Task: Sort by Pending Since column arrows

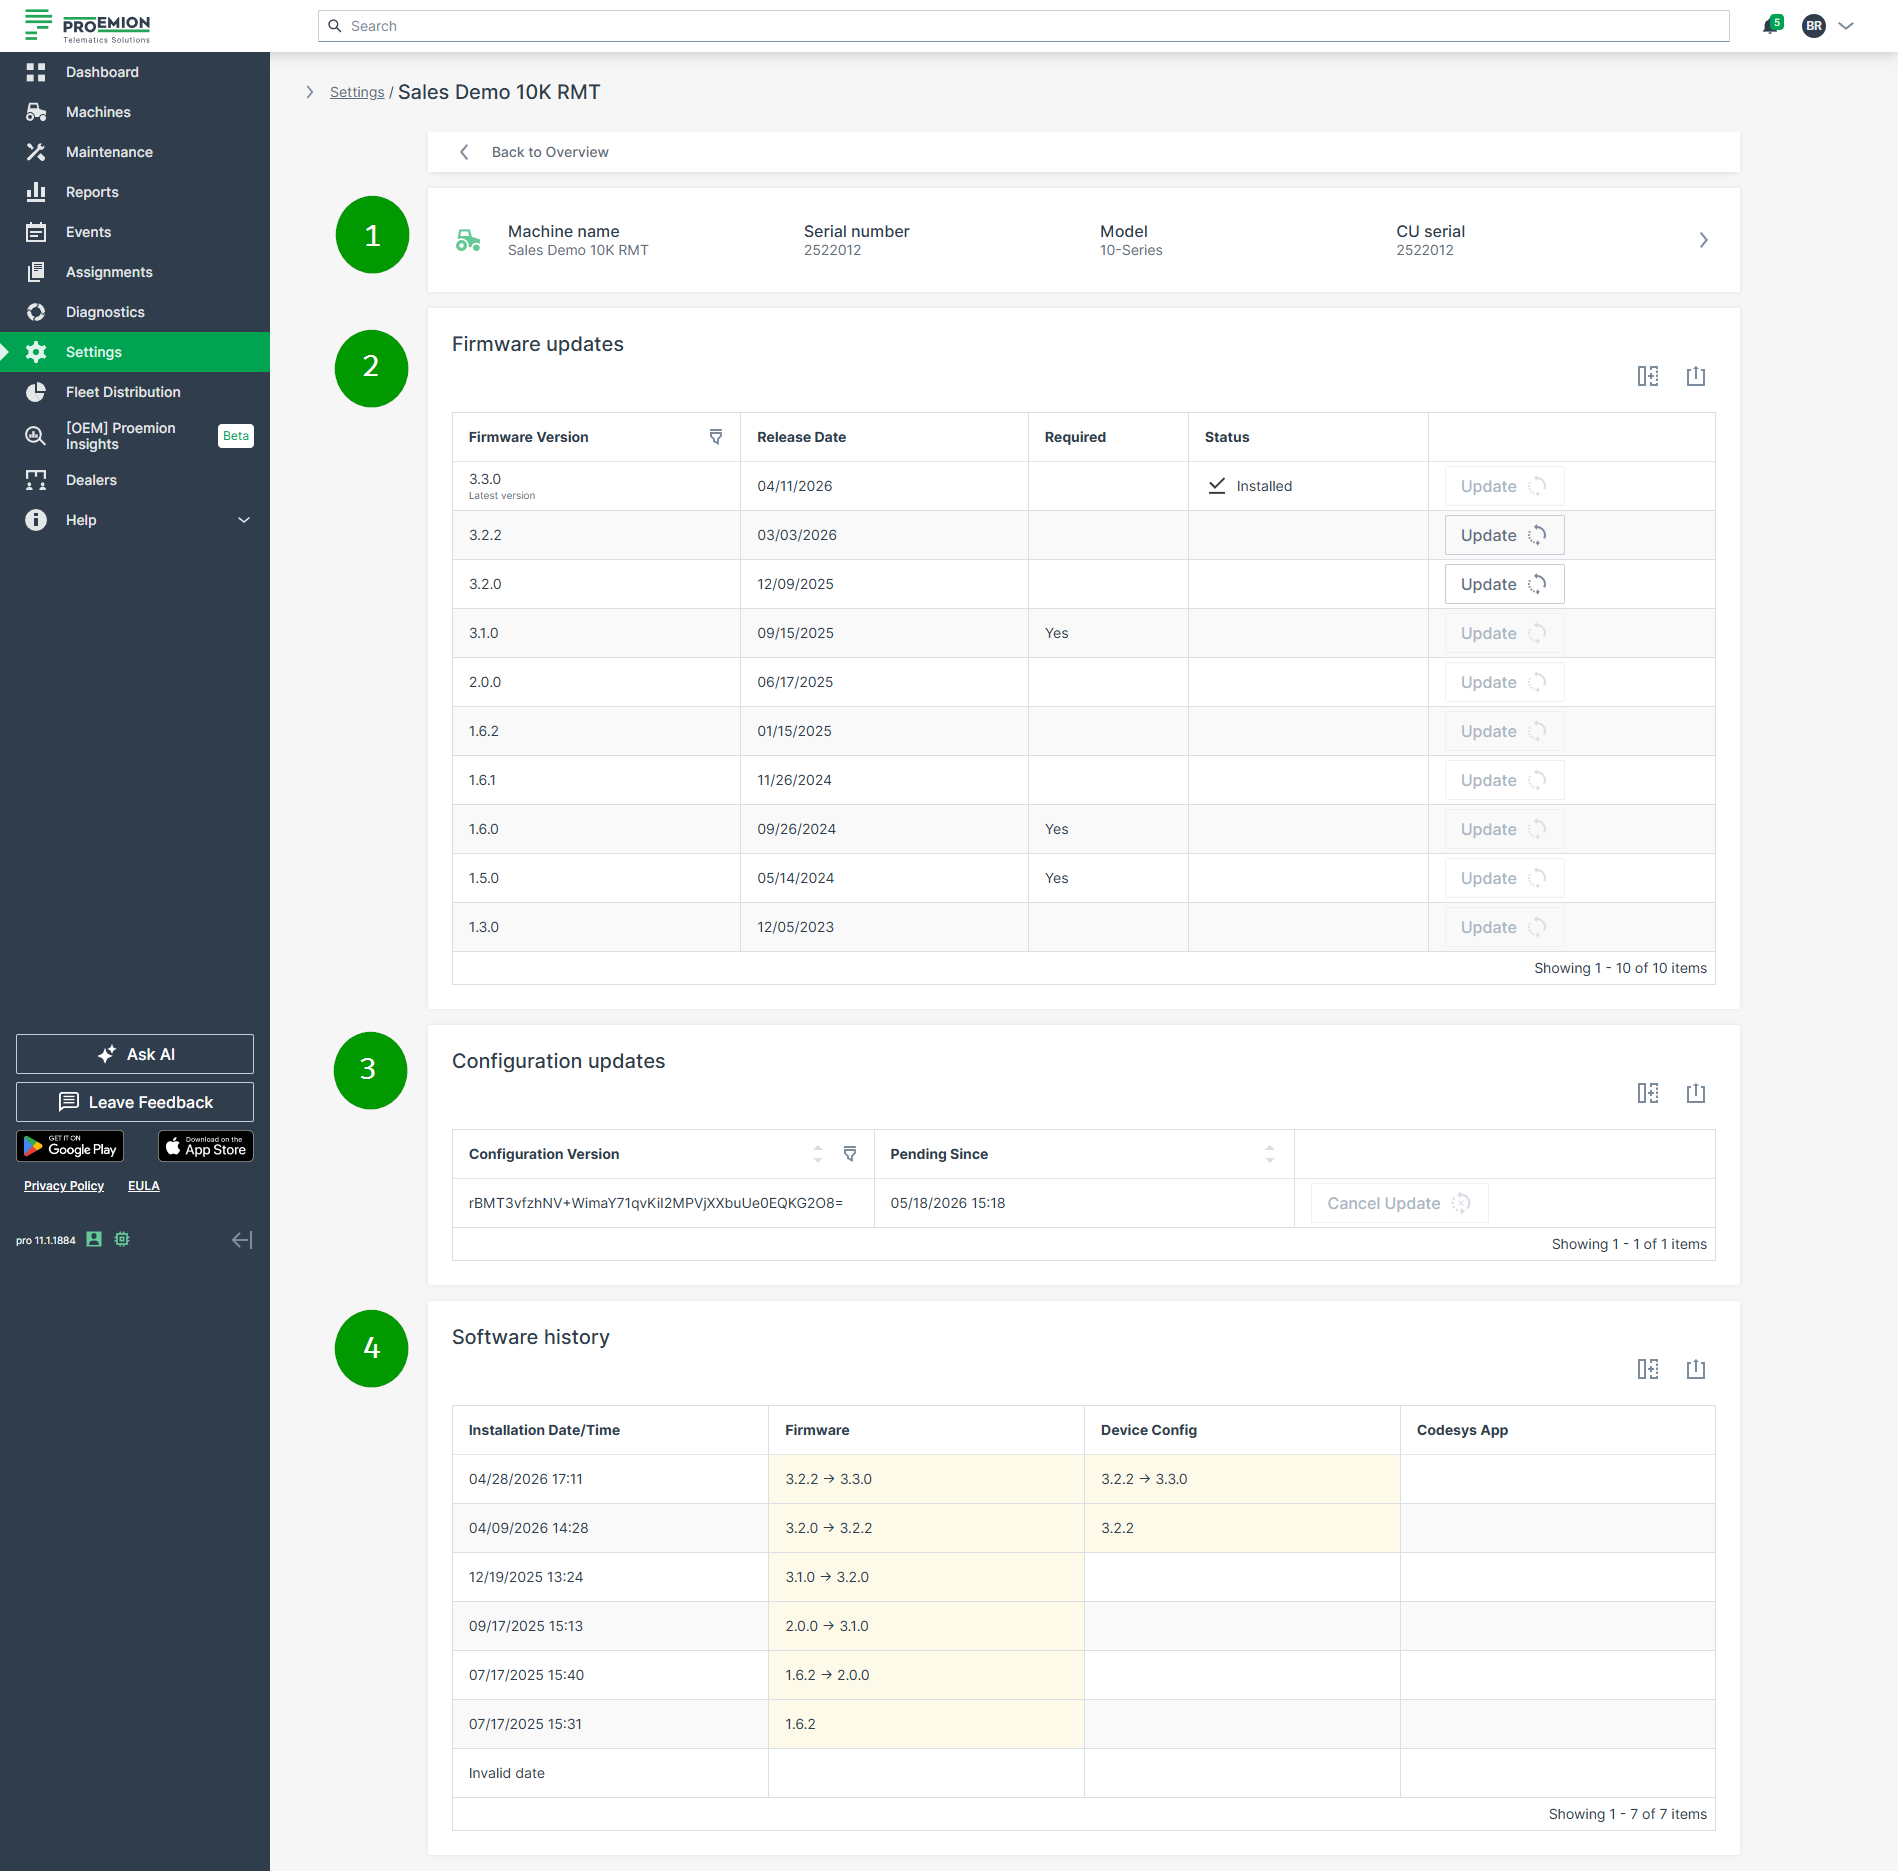Action: tap(1269, 1154)
